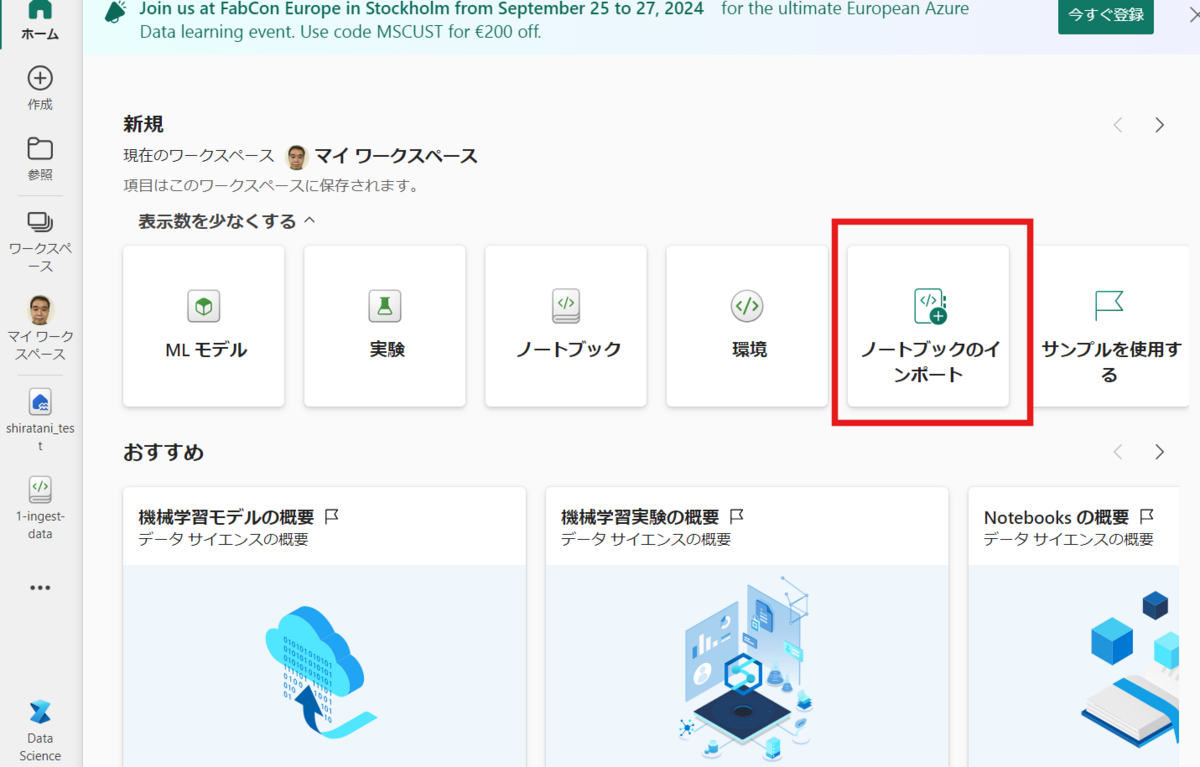Viewport: 1200px width, 767px height.
Task: Open 機械学習実験の概要 illustration thumbnail
Action: [747, 666]
